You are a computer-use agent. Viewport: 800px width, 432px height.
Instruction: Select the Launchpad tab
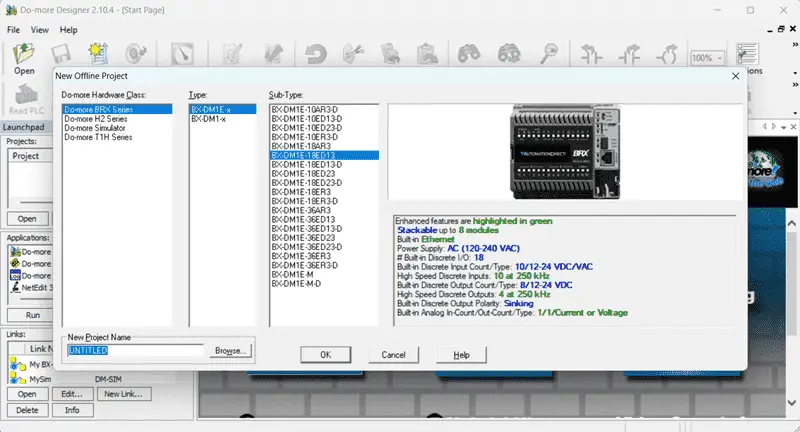(x=23, y=127)
